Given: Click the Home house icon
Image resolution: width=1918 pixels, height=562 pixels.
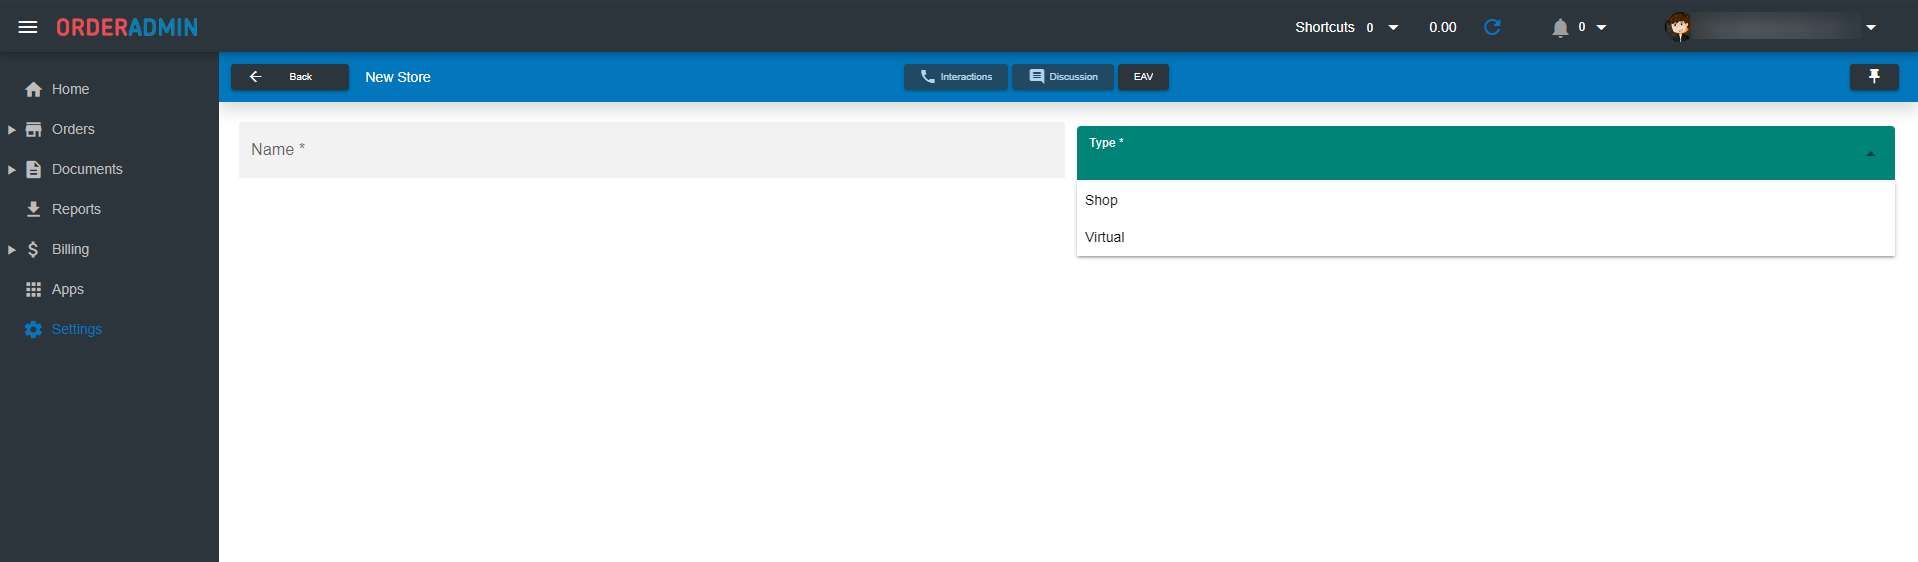Looking at the screenshot, I should [x=33, y=89].
